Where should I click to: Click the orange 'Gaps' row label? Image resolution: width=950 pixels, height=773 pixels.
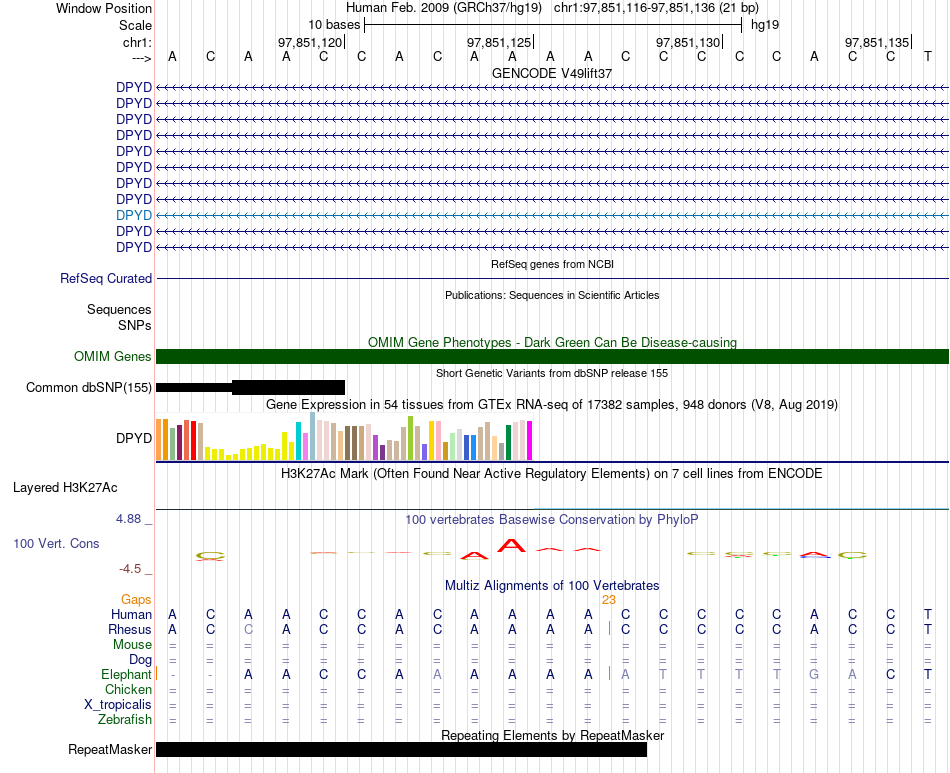click(x=136, y=600)
